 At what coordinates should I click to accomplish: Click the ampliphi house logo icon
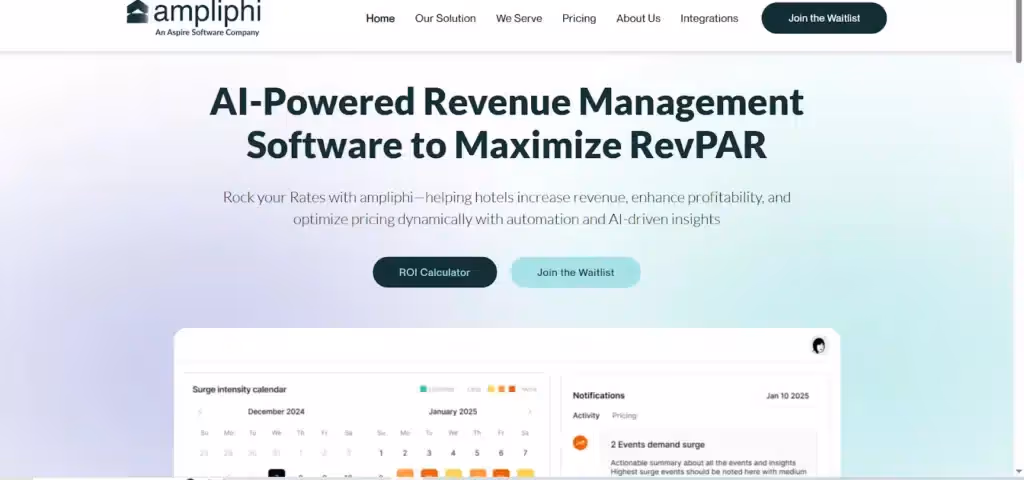[x=137, y=12]
